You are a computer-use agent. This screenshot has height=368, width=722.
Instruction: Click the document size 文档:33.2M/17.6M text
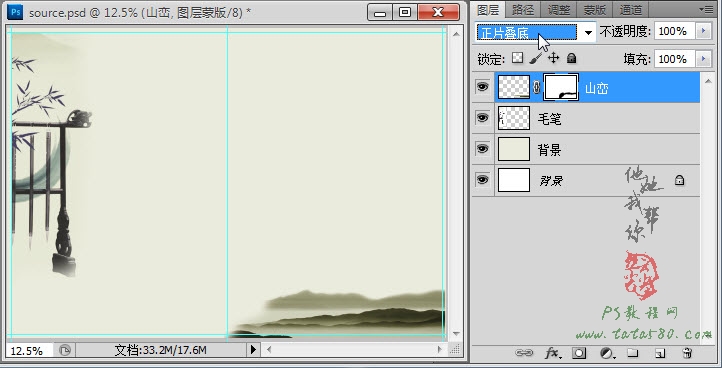[160, 350]
